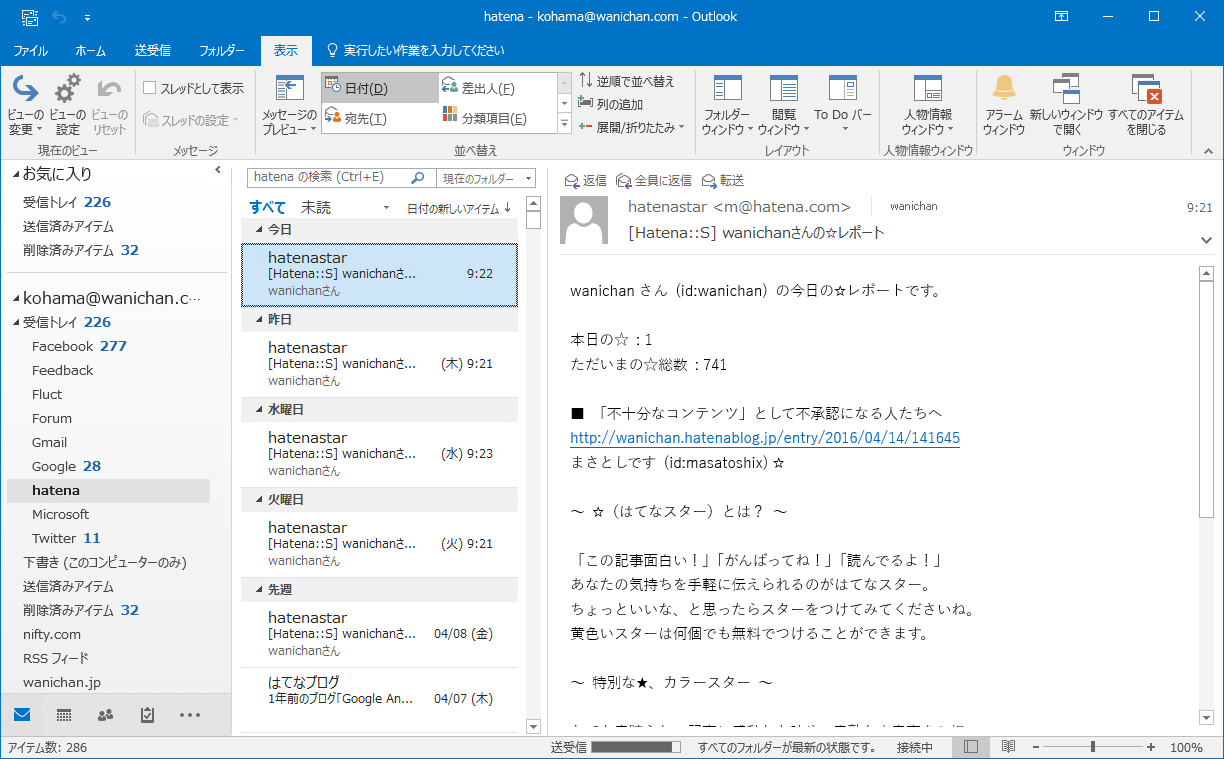Filter message list to unread (未読)
Image resolution: width=1224 pixels, height=759 pixels.
click(316, 208)
